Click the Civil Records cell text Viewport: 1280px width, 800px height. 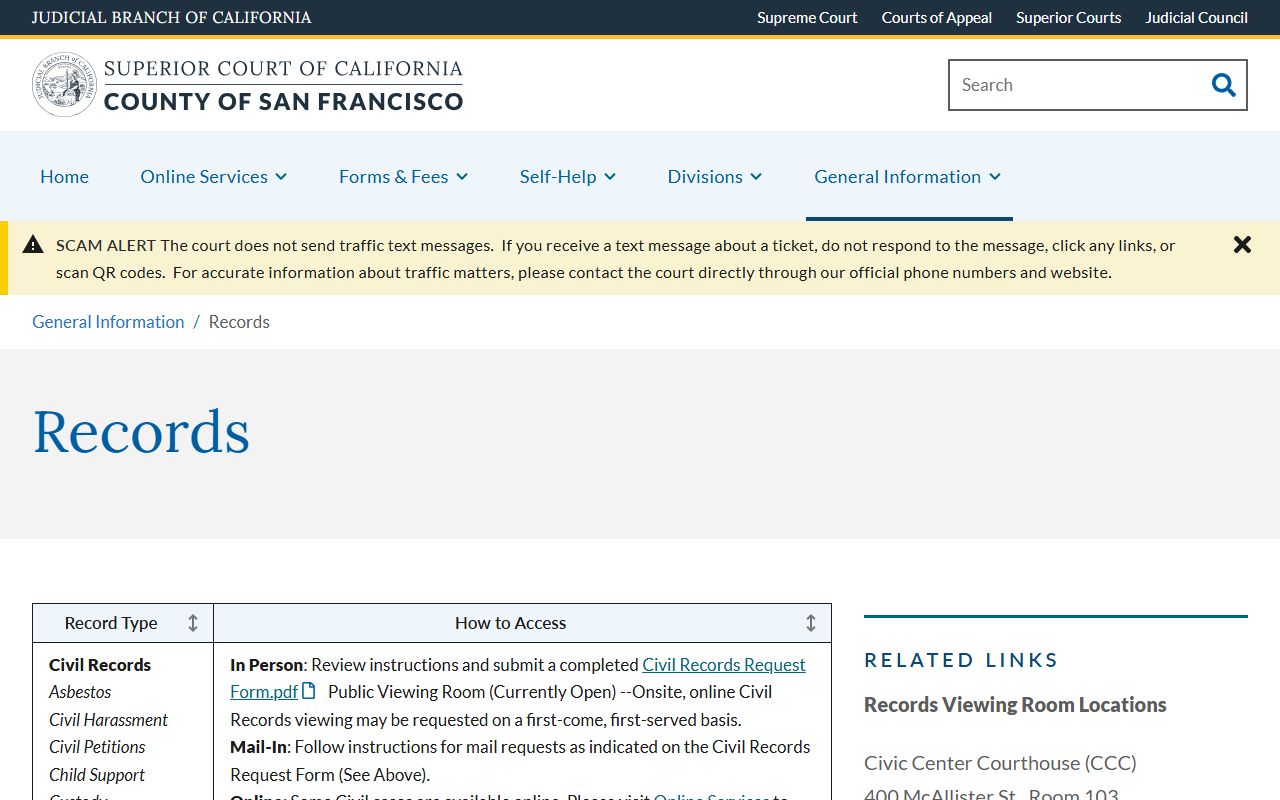click(100, 665)
